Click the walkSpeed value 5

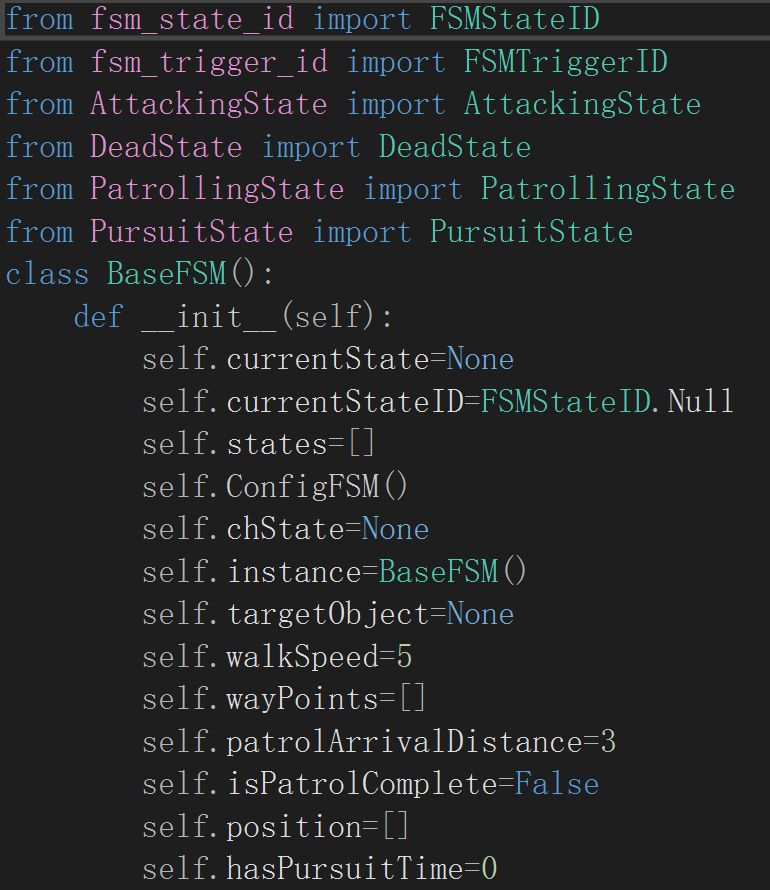(404, 657)
